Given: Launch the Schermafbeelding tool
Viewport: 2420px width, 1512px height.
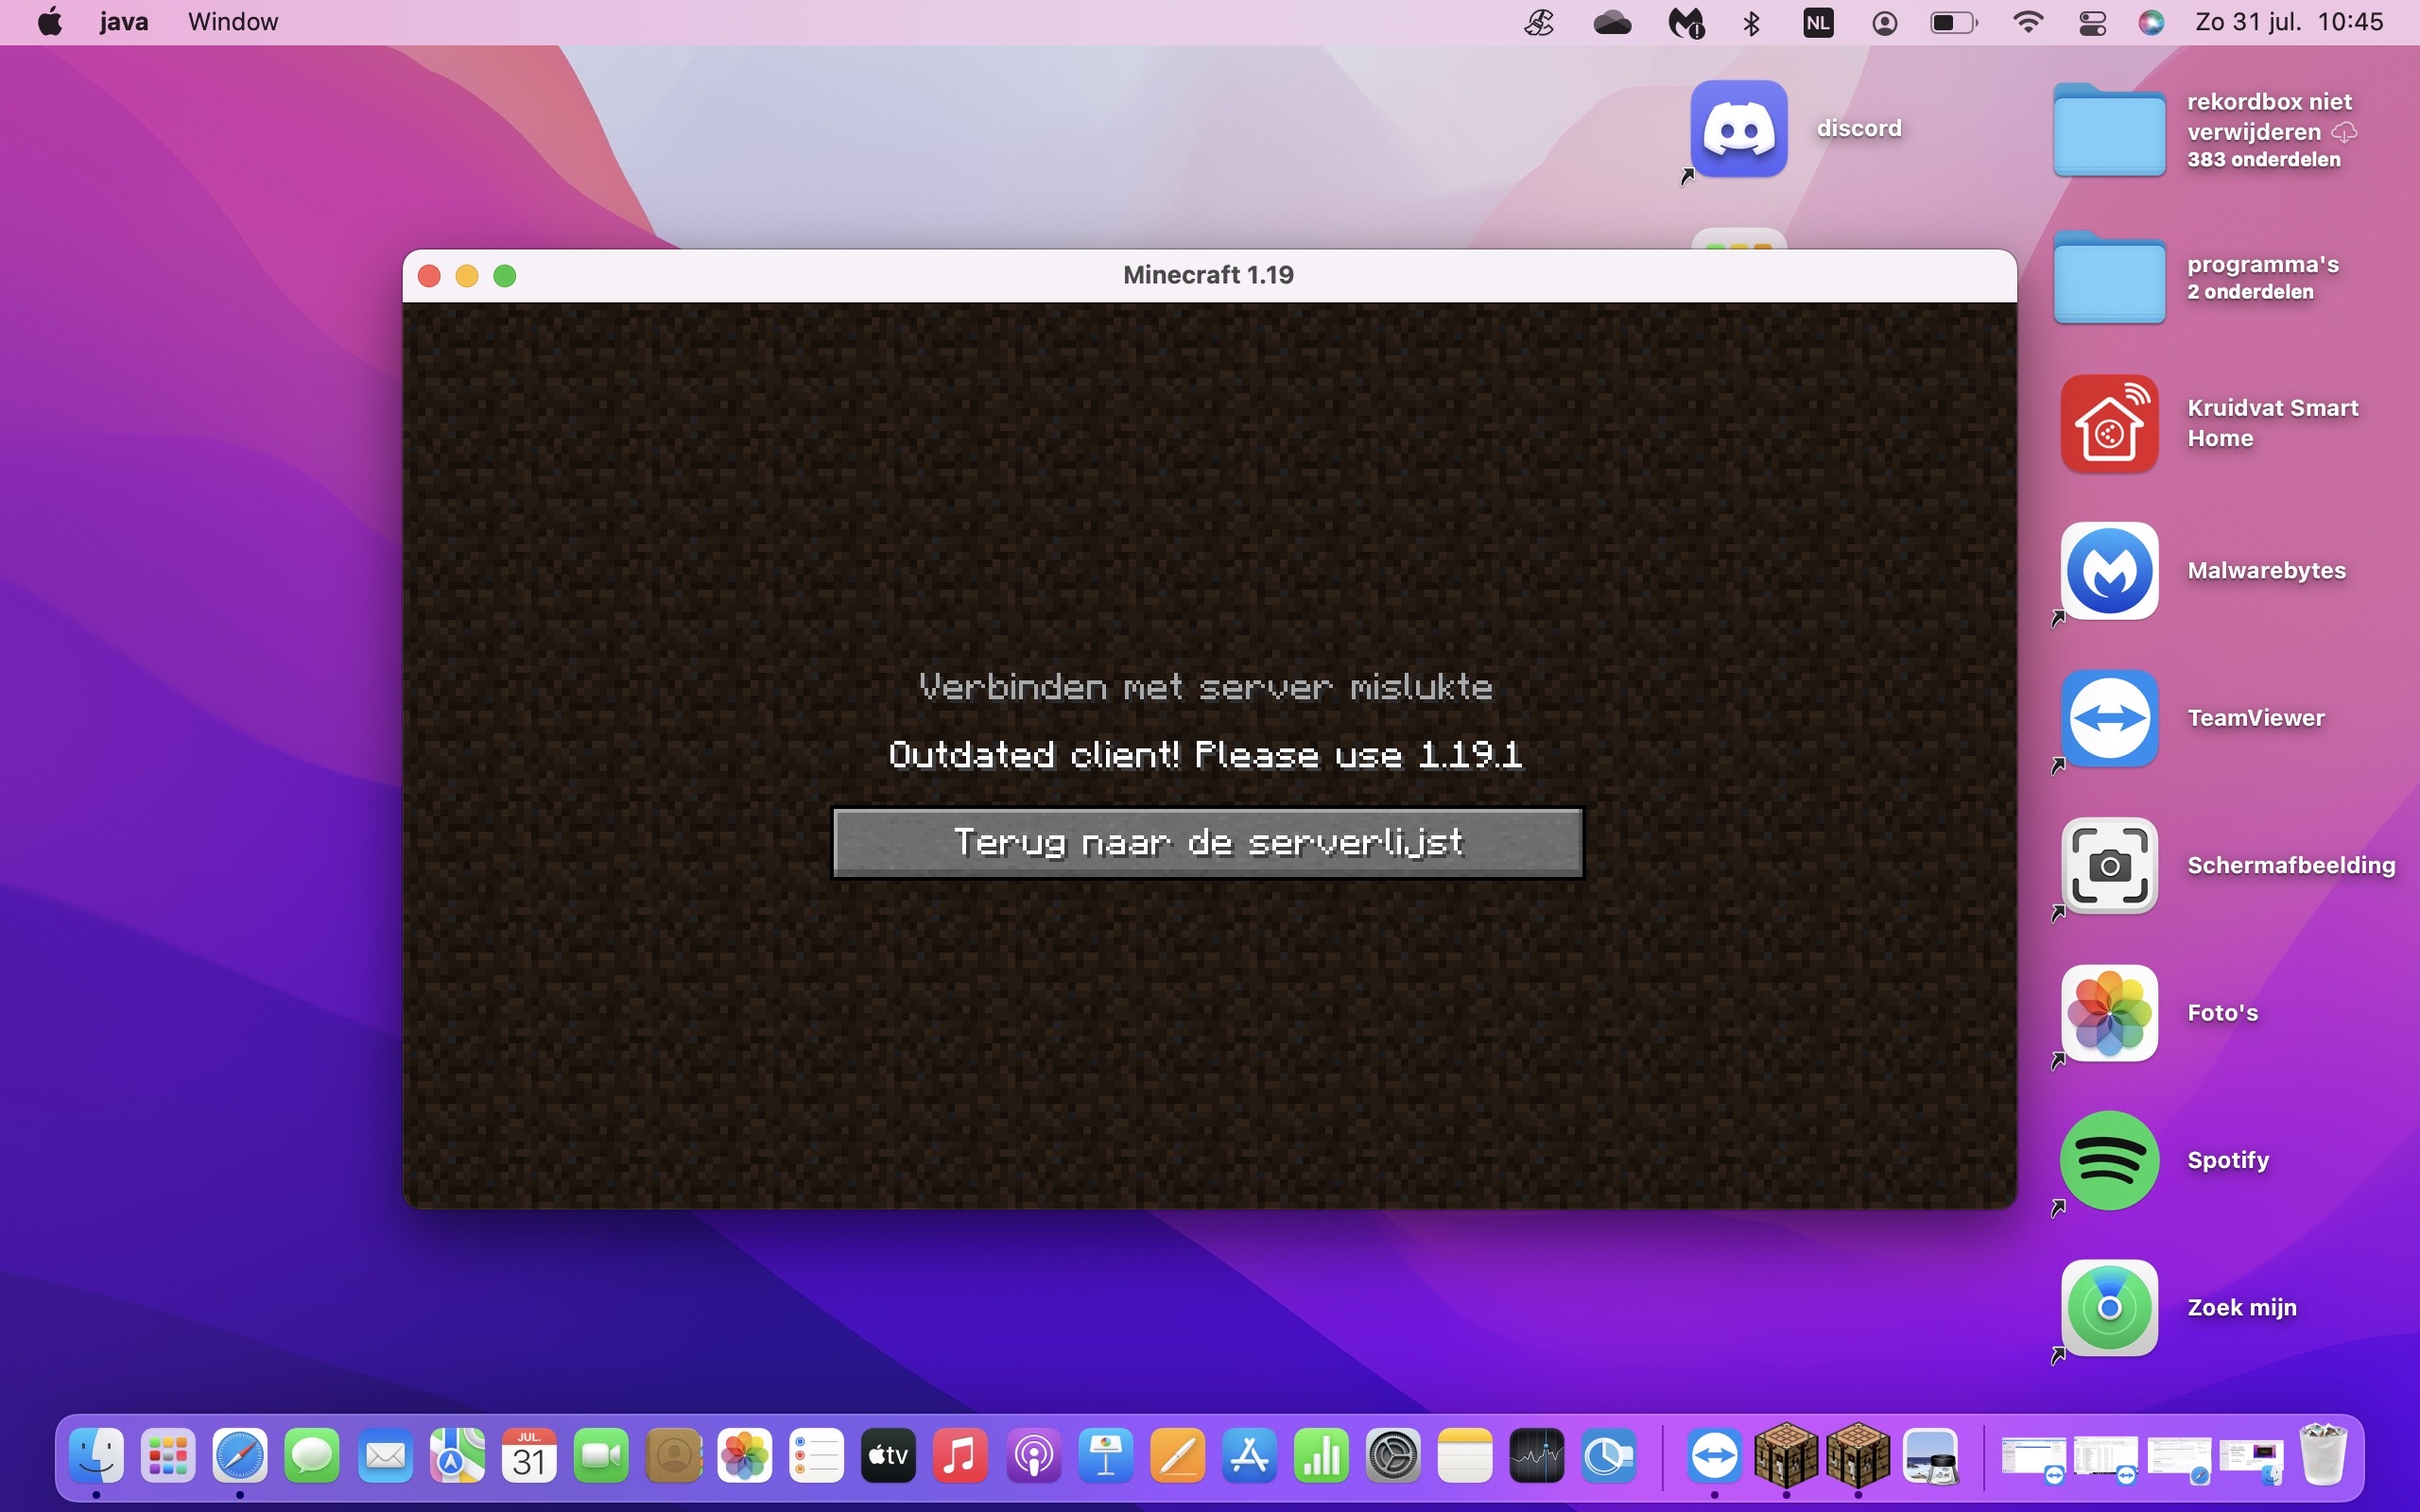Looking at the screenshot, I should point(2109,865).
